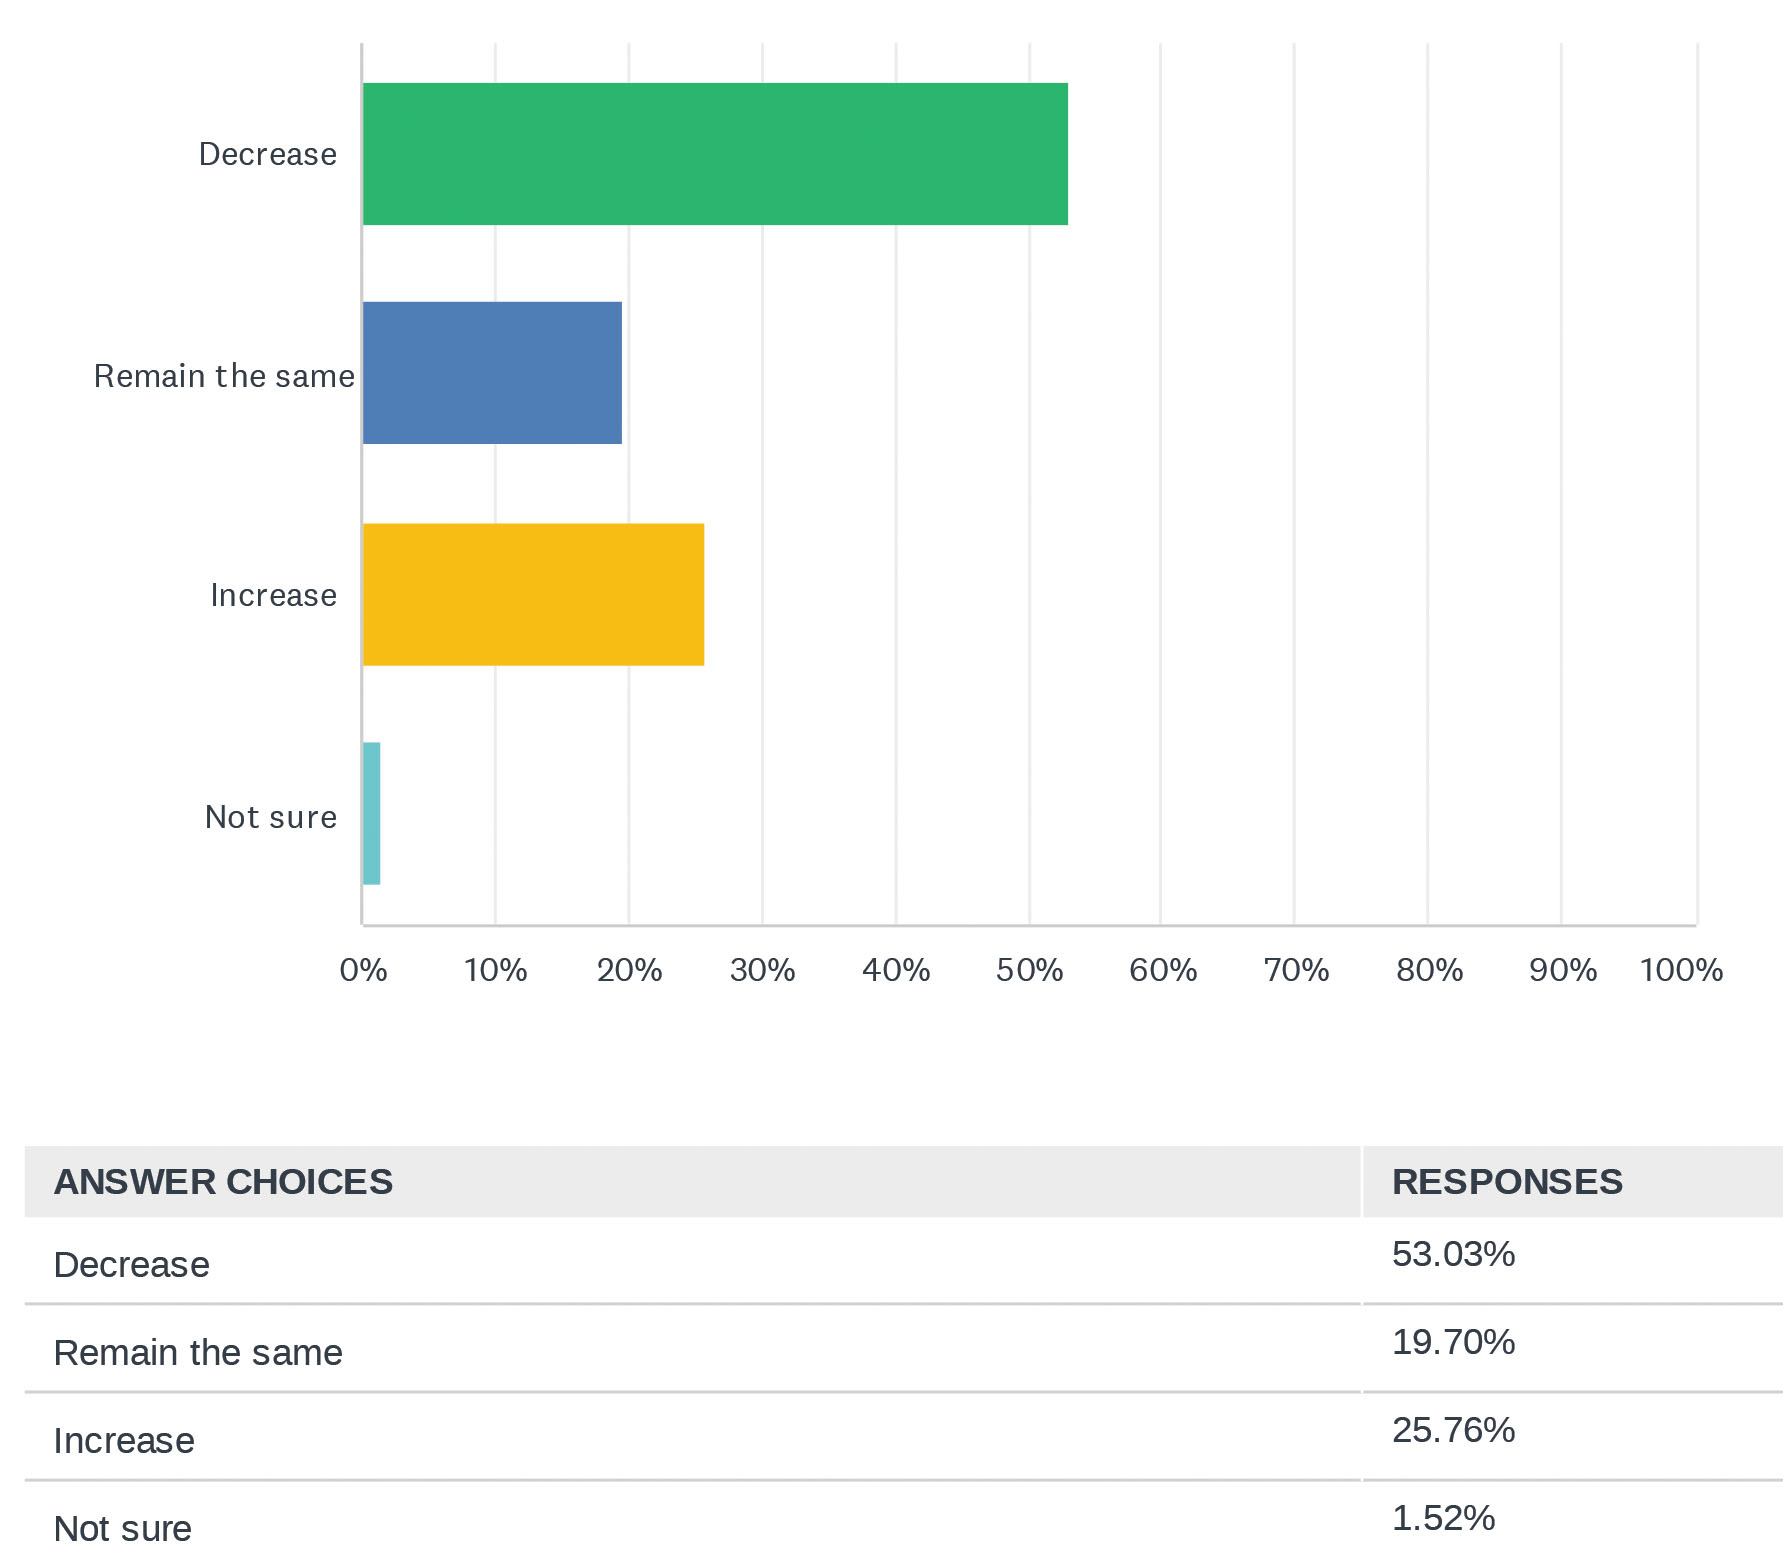Click the 100% tick on the x-axis

(1681, 970)
